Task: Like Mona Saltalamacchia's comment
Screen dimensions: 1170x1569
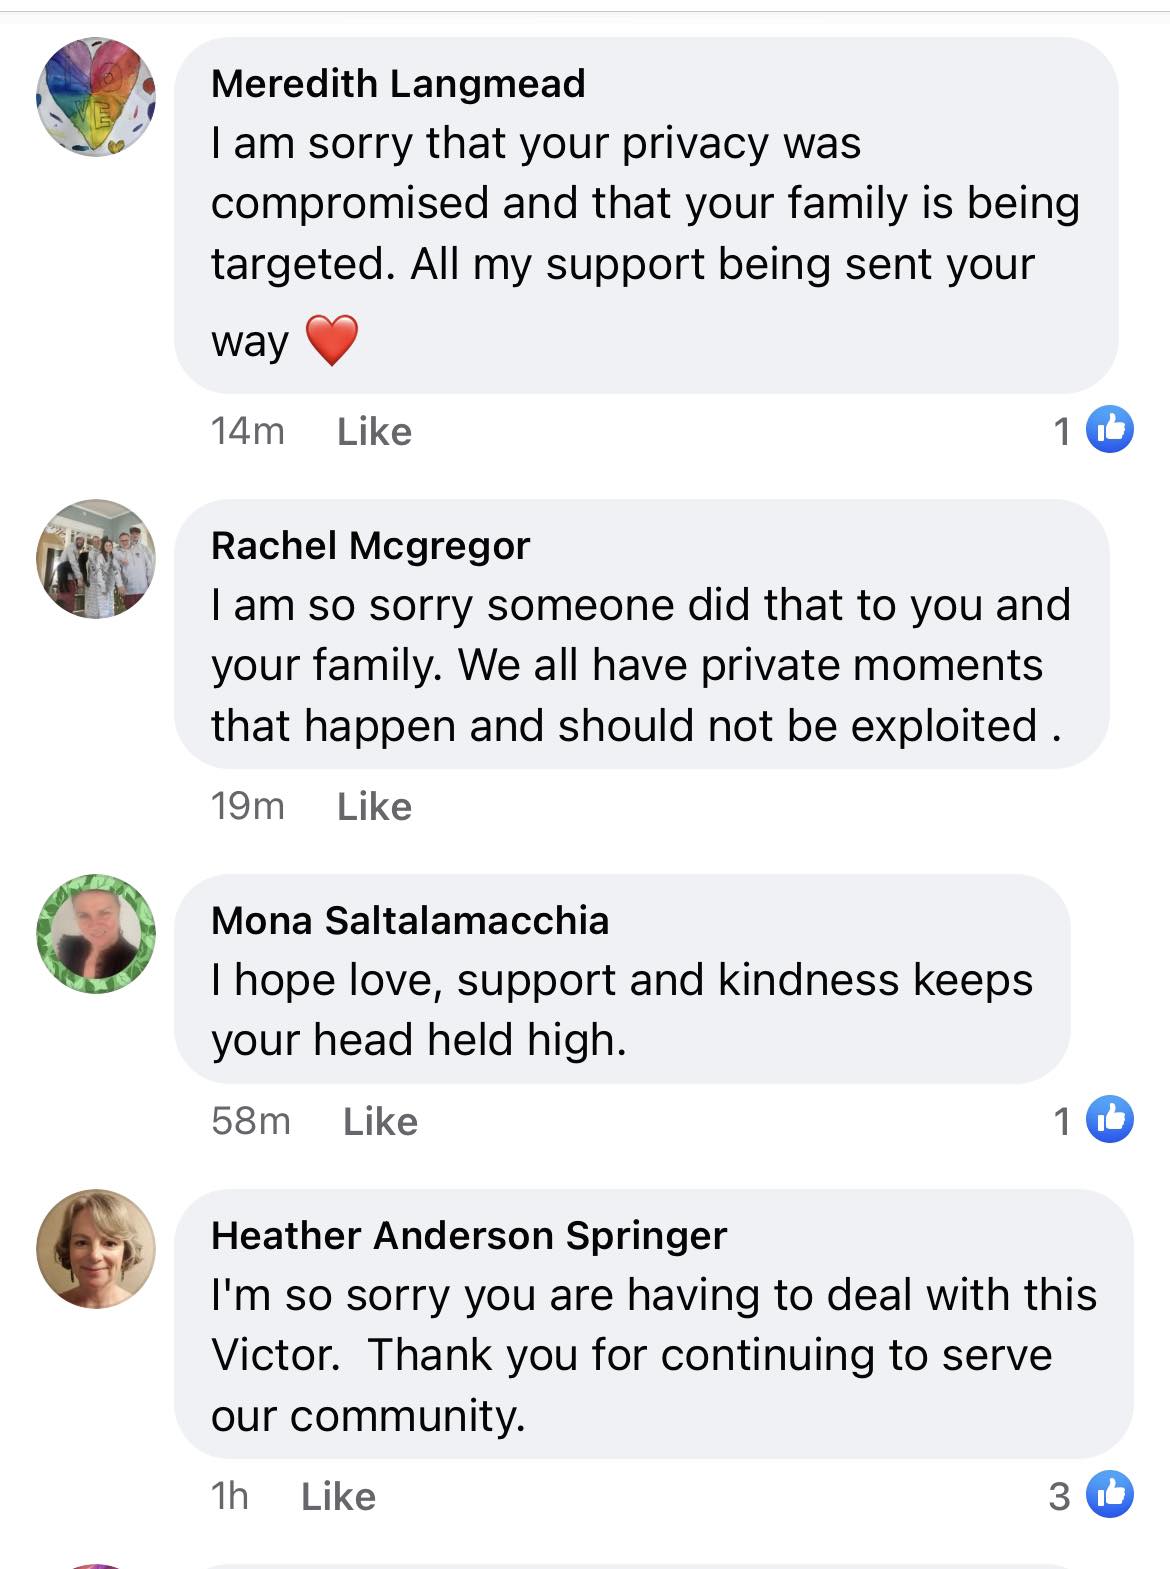Action: pyautogui.click(x=380, y=1122)
